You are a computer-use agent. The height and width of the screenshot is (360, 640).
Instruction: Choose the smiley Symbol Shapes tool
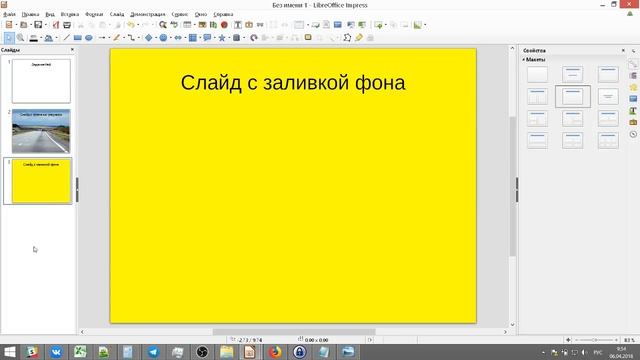click(163, 38)
